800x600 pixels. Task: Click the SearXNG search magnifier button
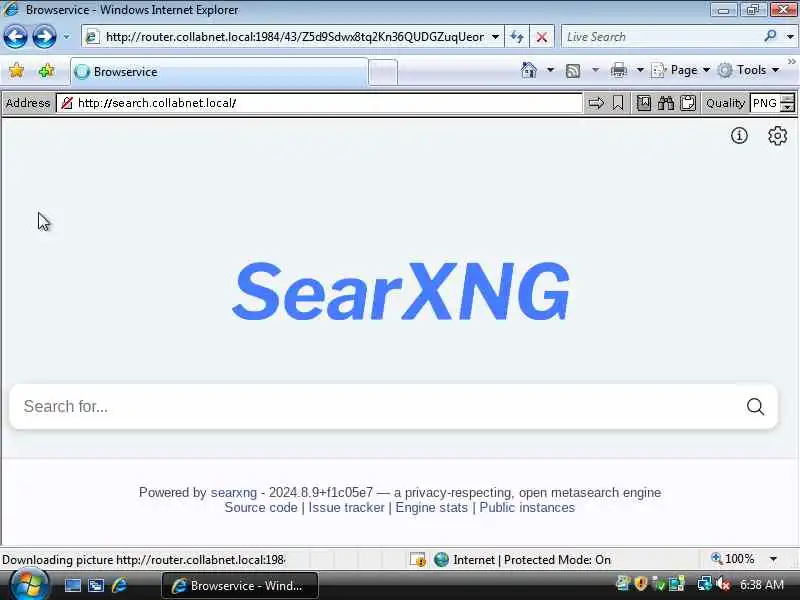[x=756, y=407]
